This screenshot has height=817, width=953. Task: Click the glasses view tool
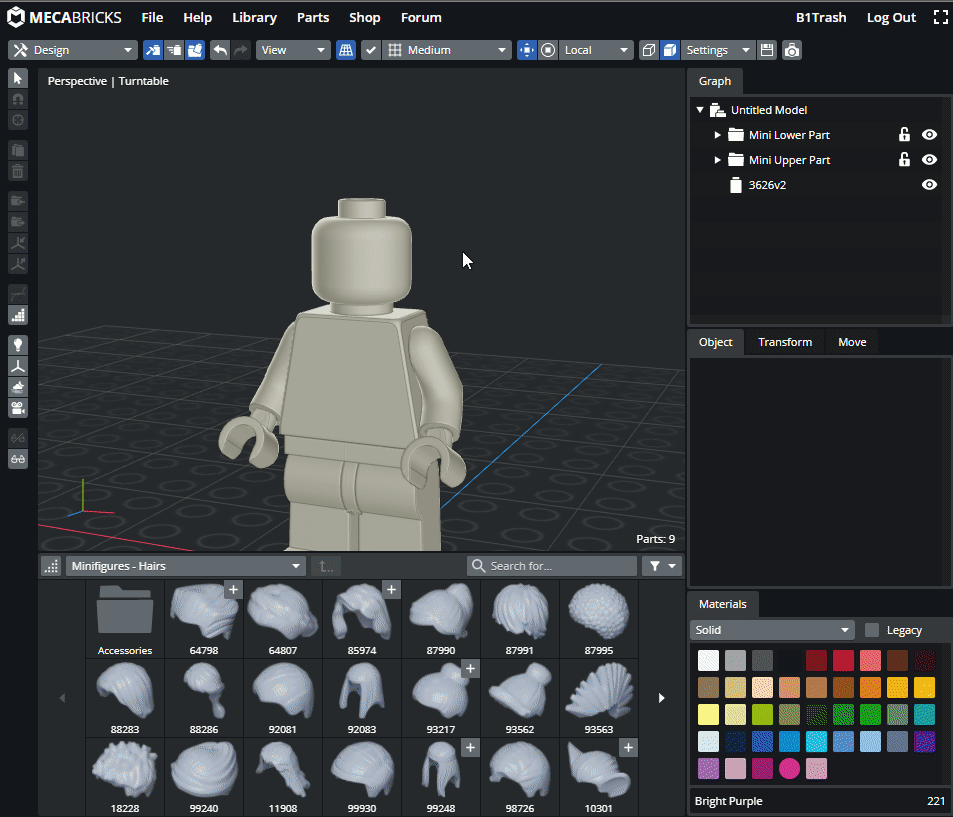coord(18,458)
